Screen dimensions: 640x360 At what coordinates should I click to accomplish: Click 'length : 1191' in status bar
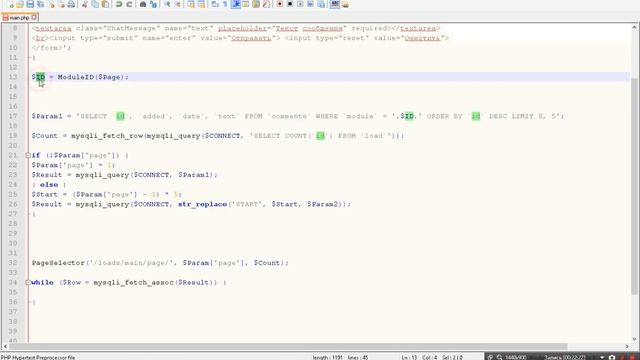coord(327,357)
